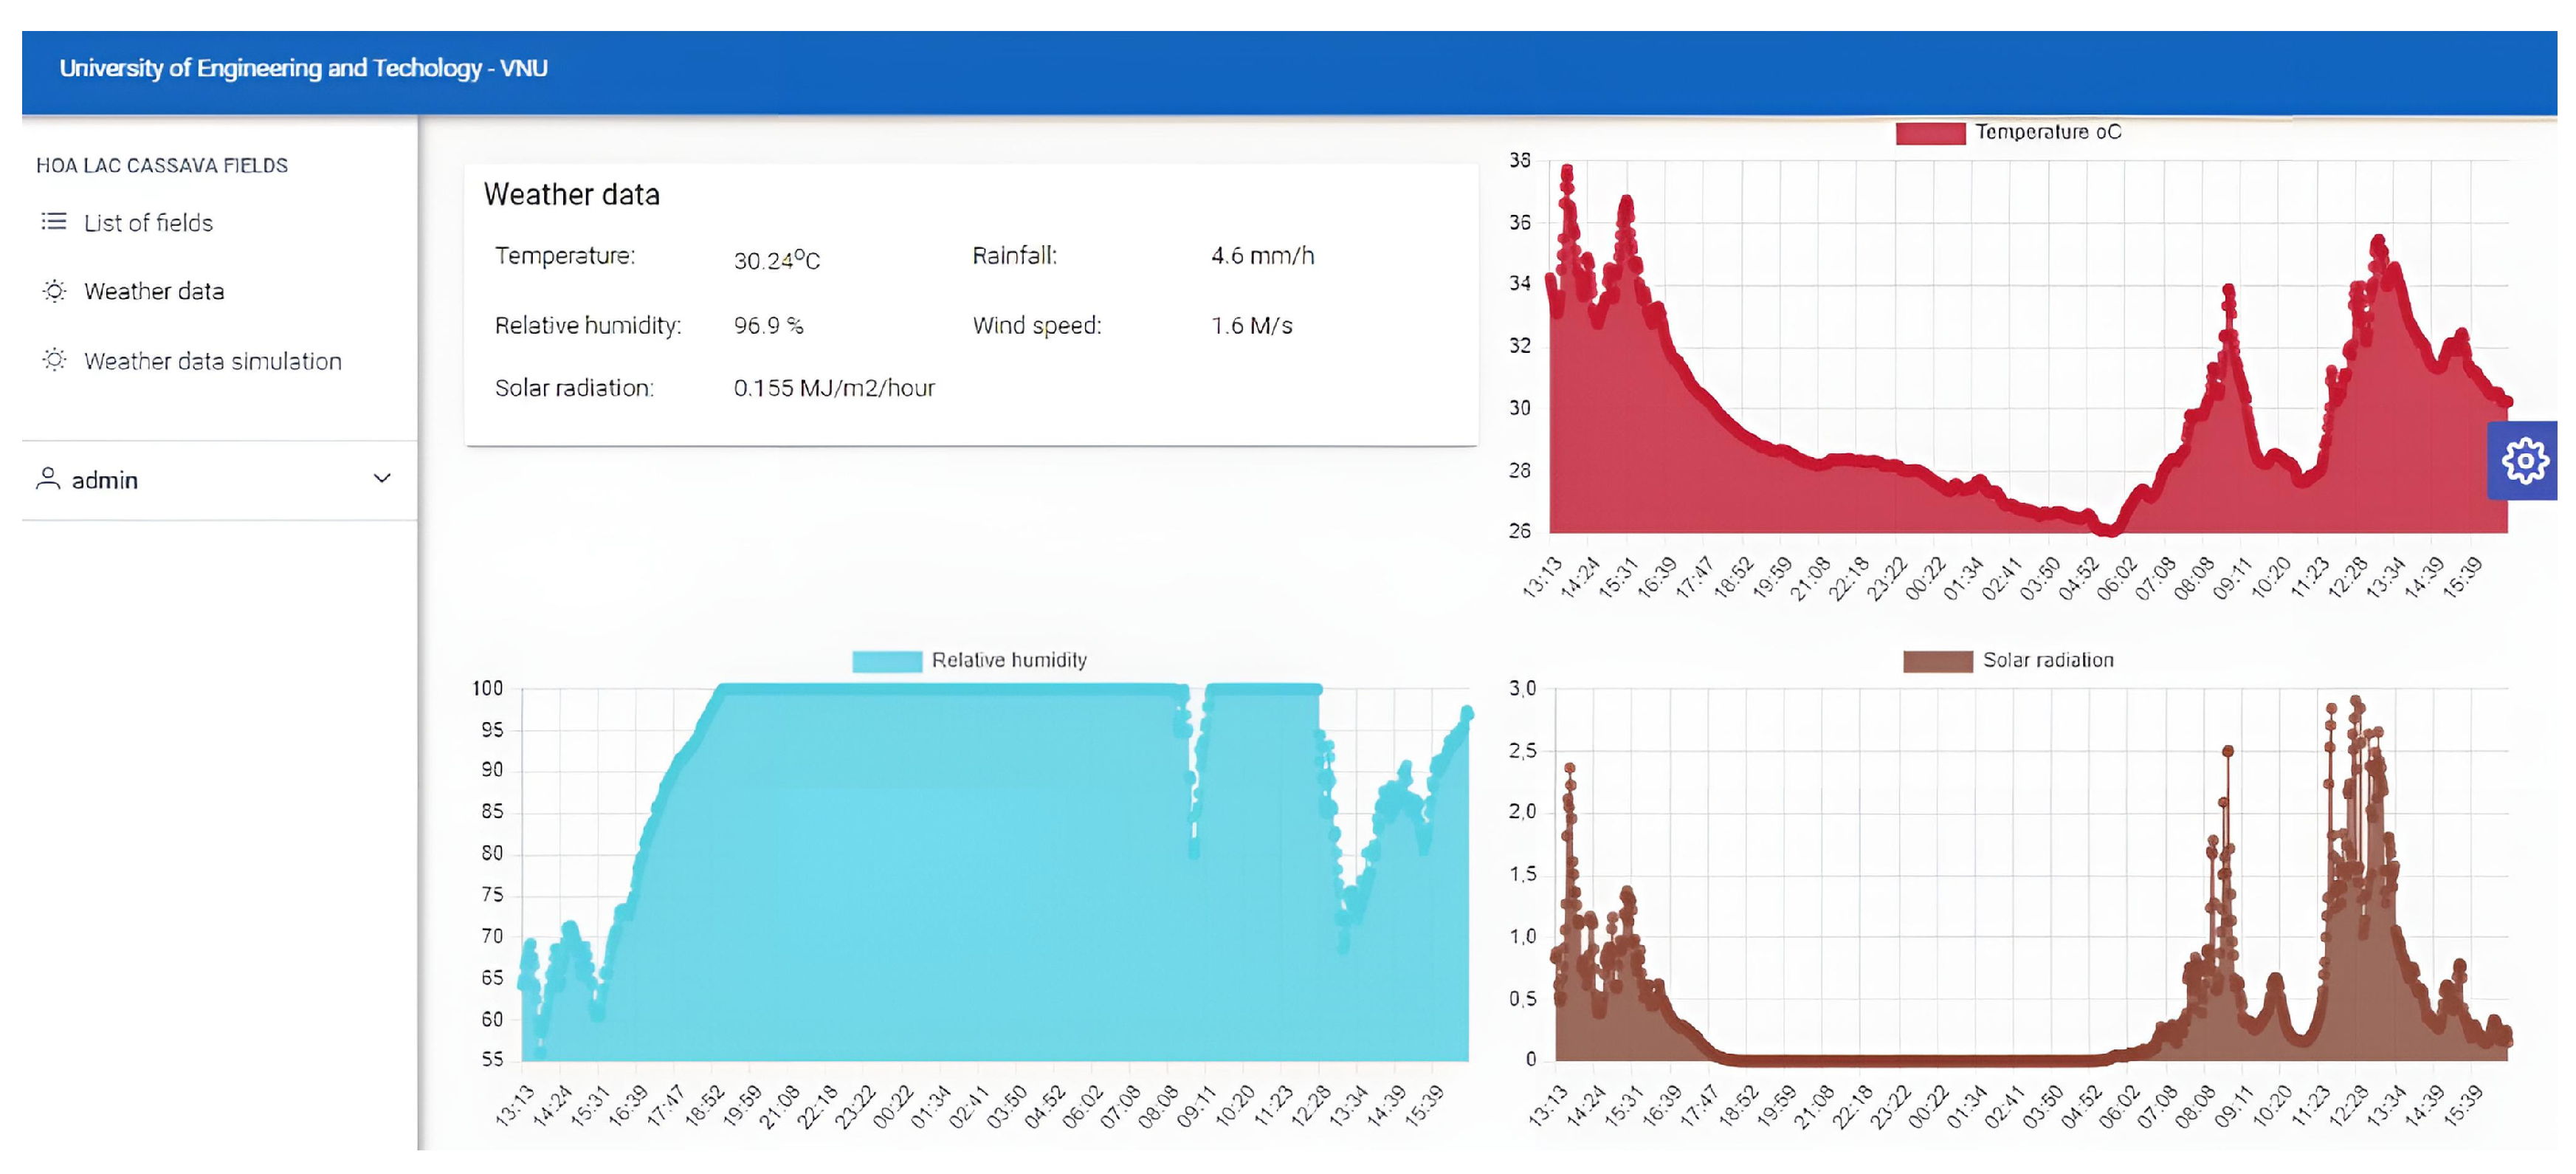Image resolution: width=2576 pixels, height=1174 pixels.
Task: Toggle the Solar radiation legend swatch
Action: [x=1937, y=661]
